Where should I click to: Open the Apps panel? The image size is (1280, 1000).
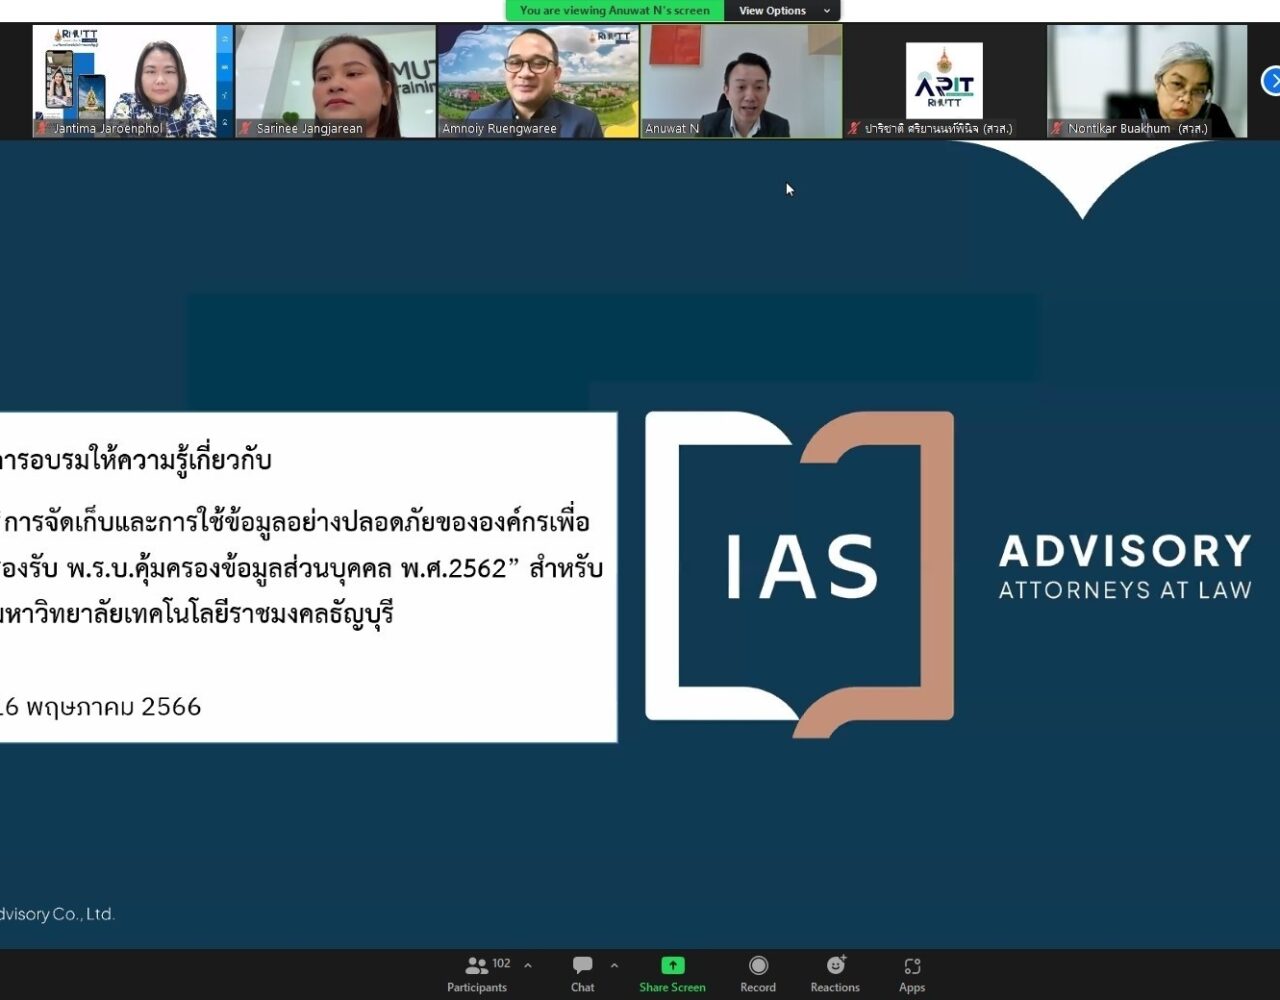(x=912, y=975)
